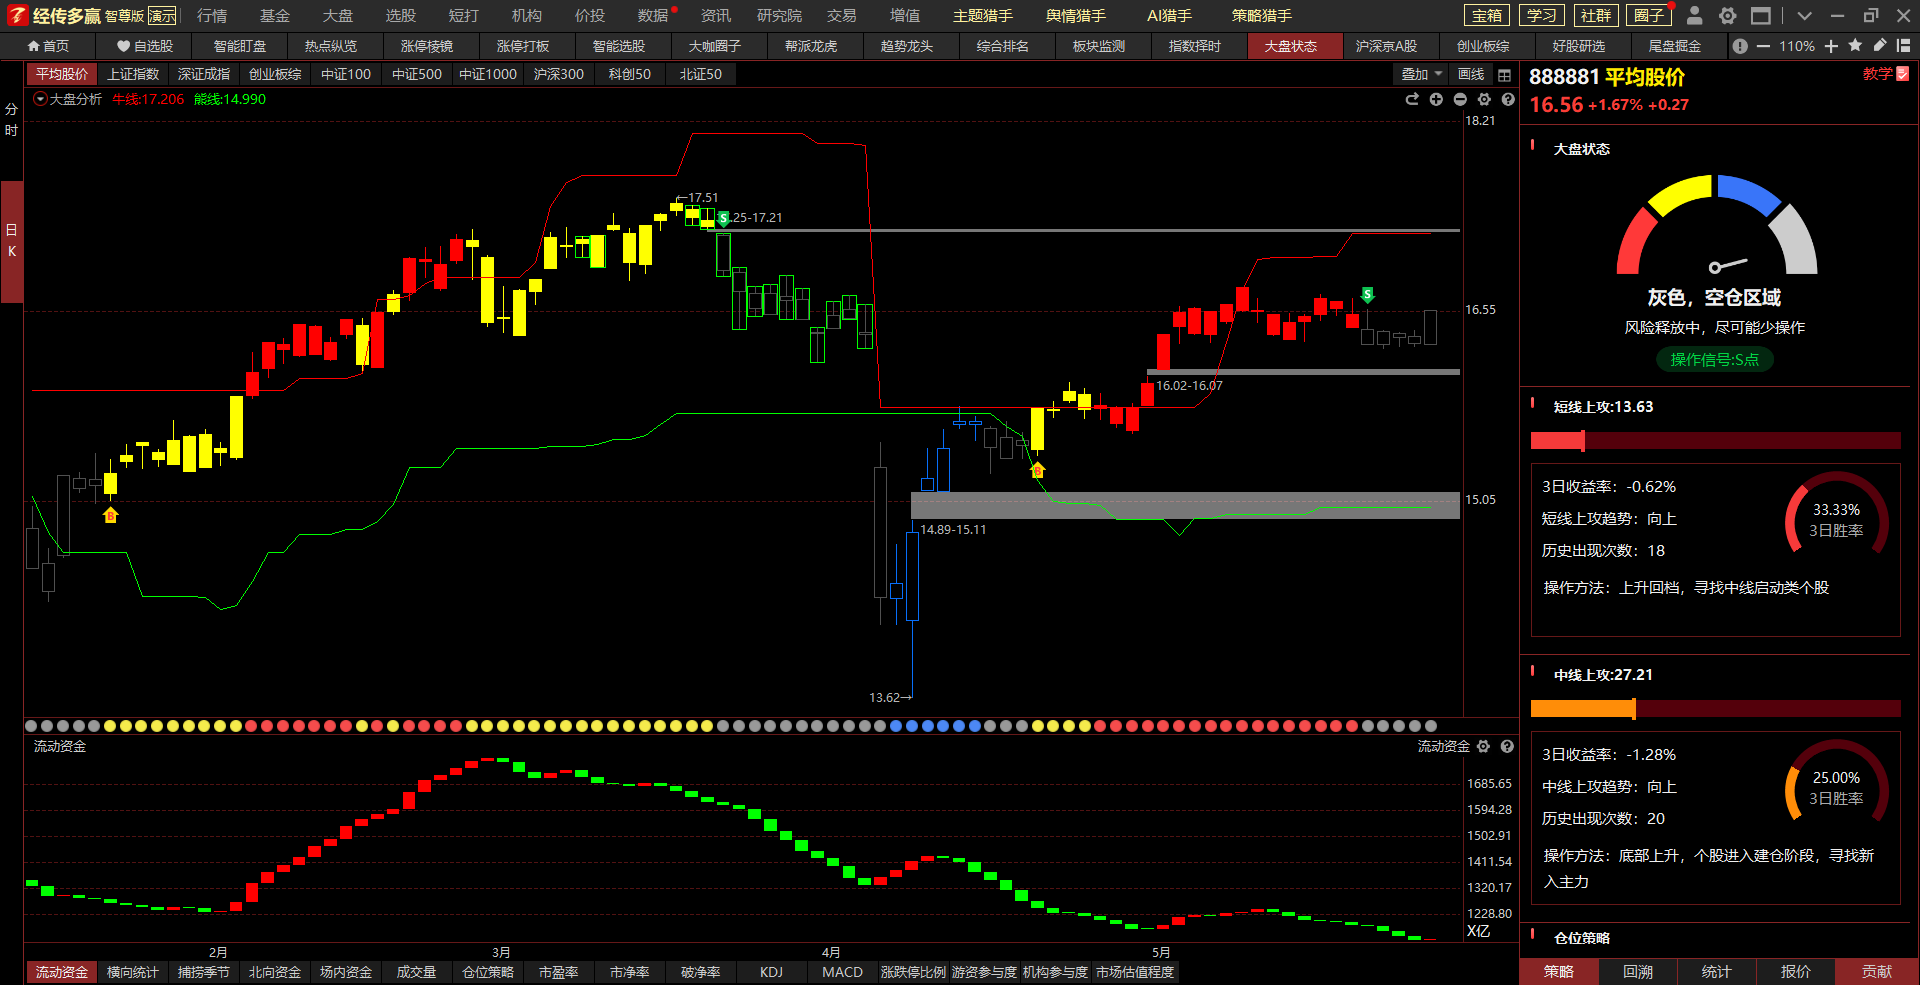Image resolution: width=1920 pixels, height=985 pixels.
Task: Decrease zoom with the minus icon beside 110%
Action: tap(1763, 46)
